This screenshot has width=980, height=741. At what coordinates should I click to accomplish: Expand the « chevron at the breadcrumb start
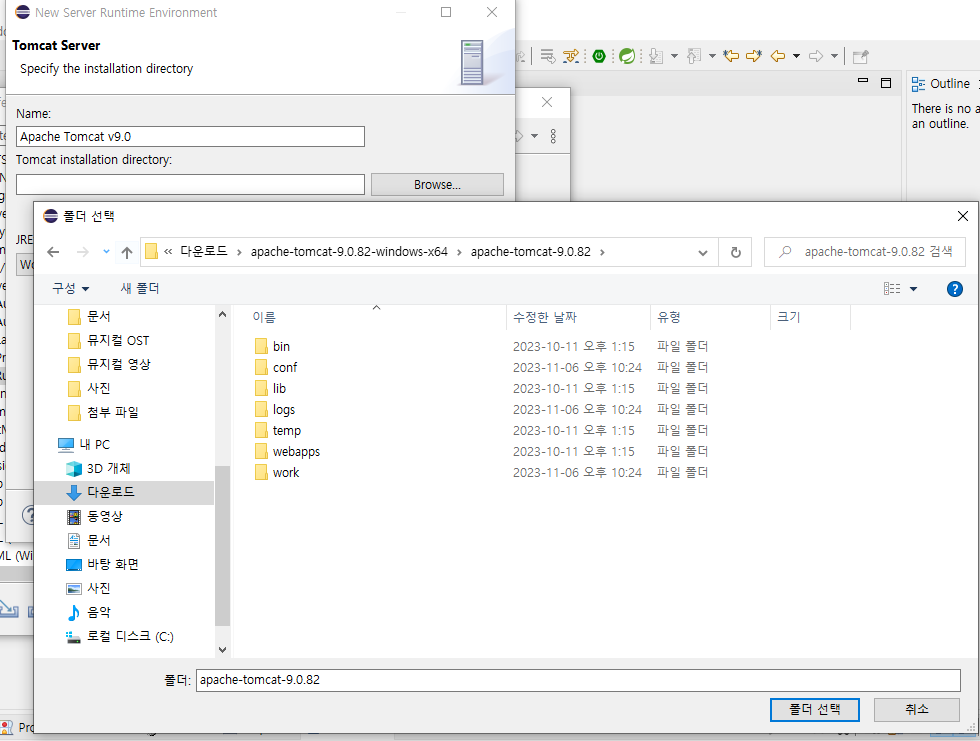point(168,252)
